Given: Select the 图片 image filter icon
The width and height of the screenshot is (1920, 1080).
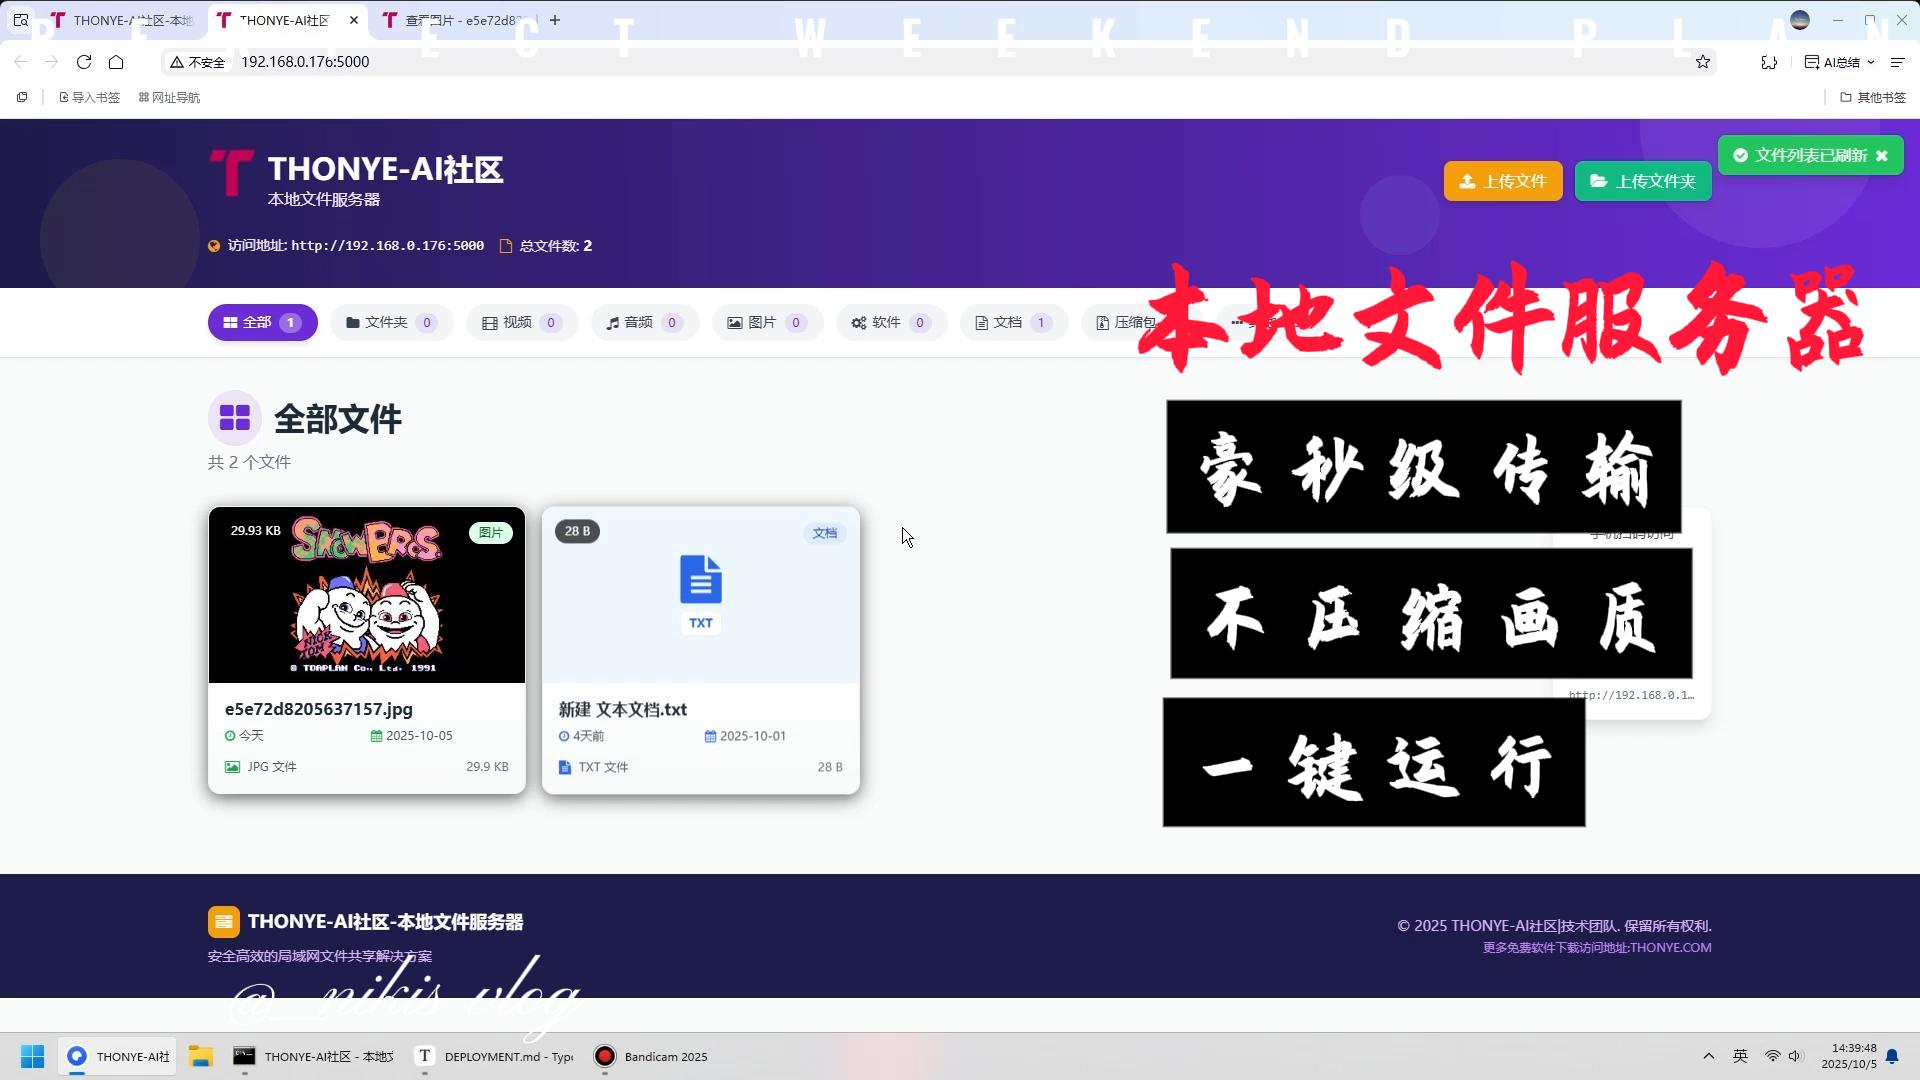Looking at the screenshot, I should [735, 322].
